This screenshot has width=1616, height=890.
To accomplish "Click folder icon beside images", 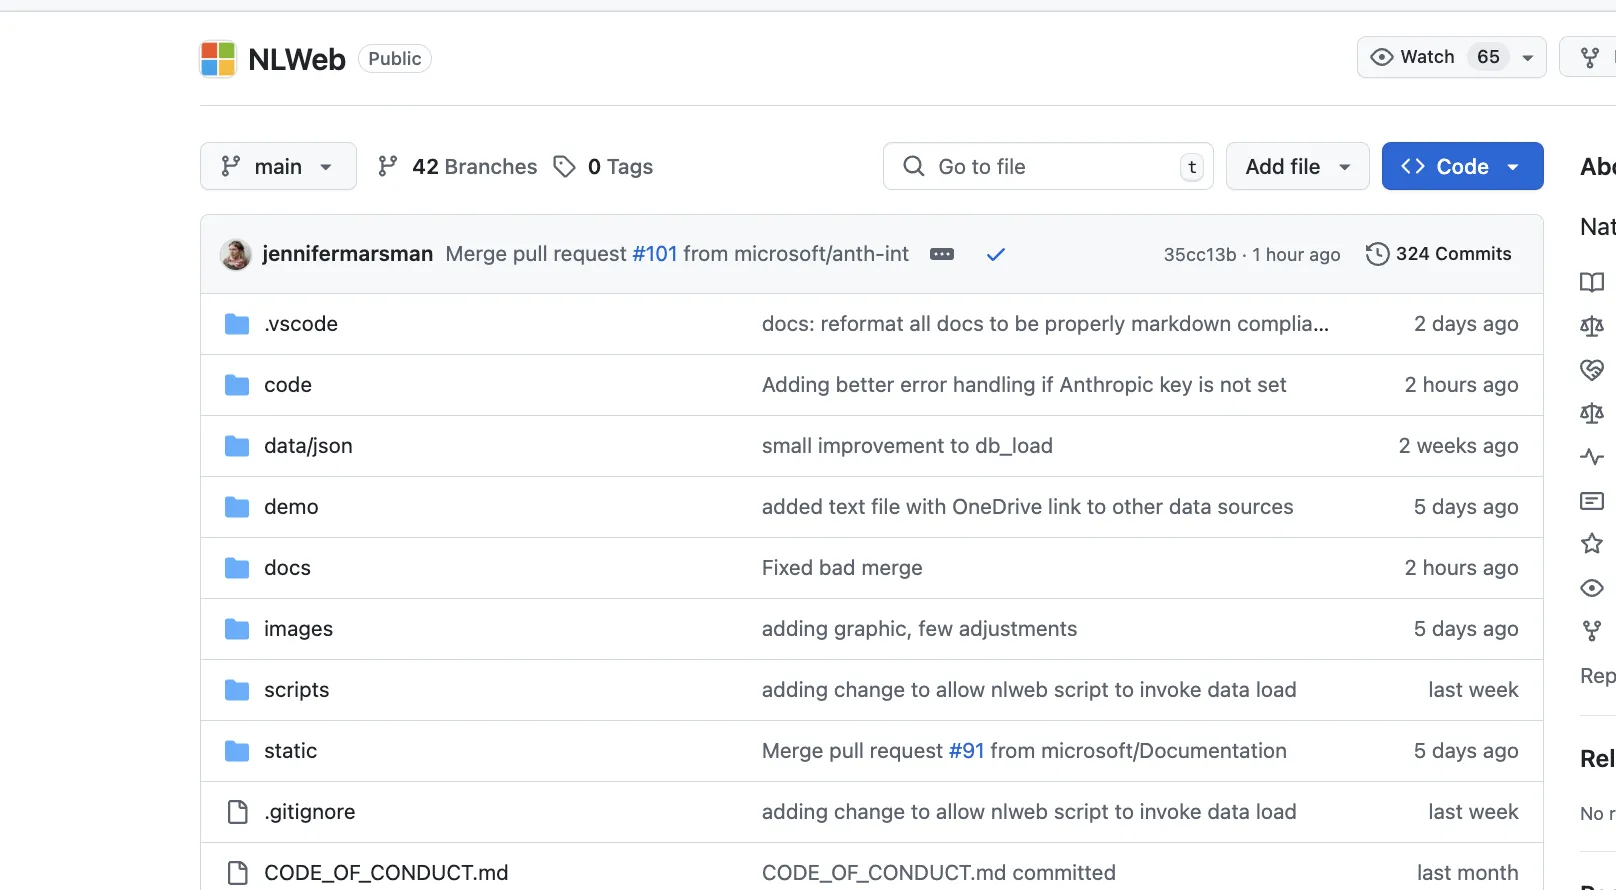I will (237, 629).
